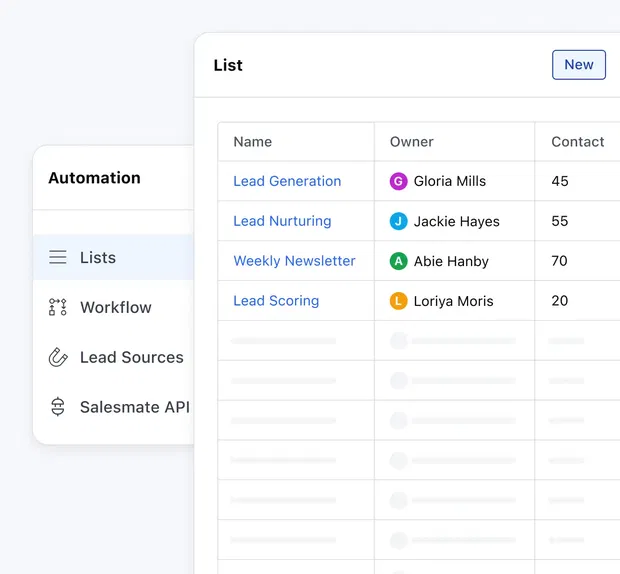
Task: Click contact count 45
Action: 560,181
